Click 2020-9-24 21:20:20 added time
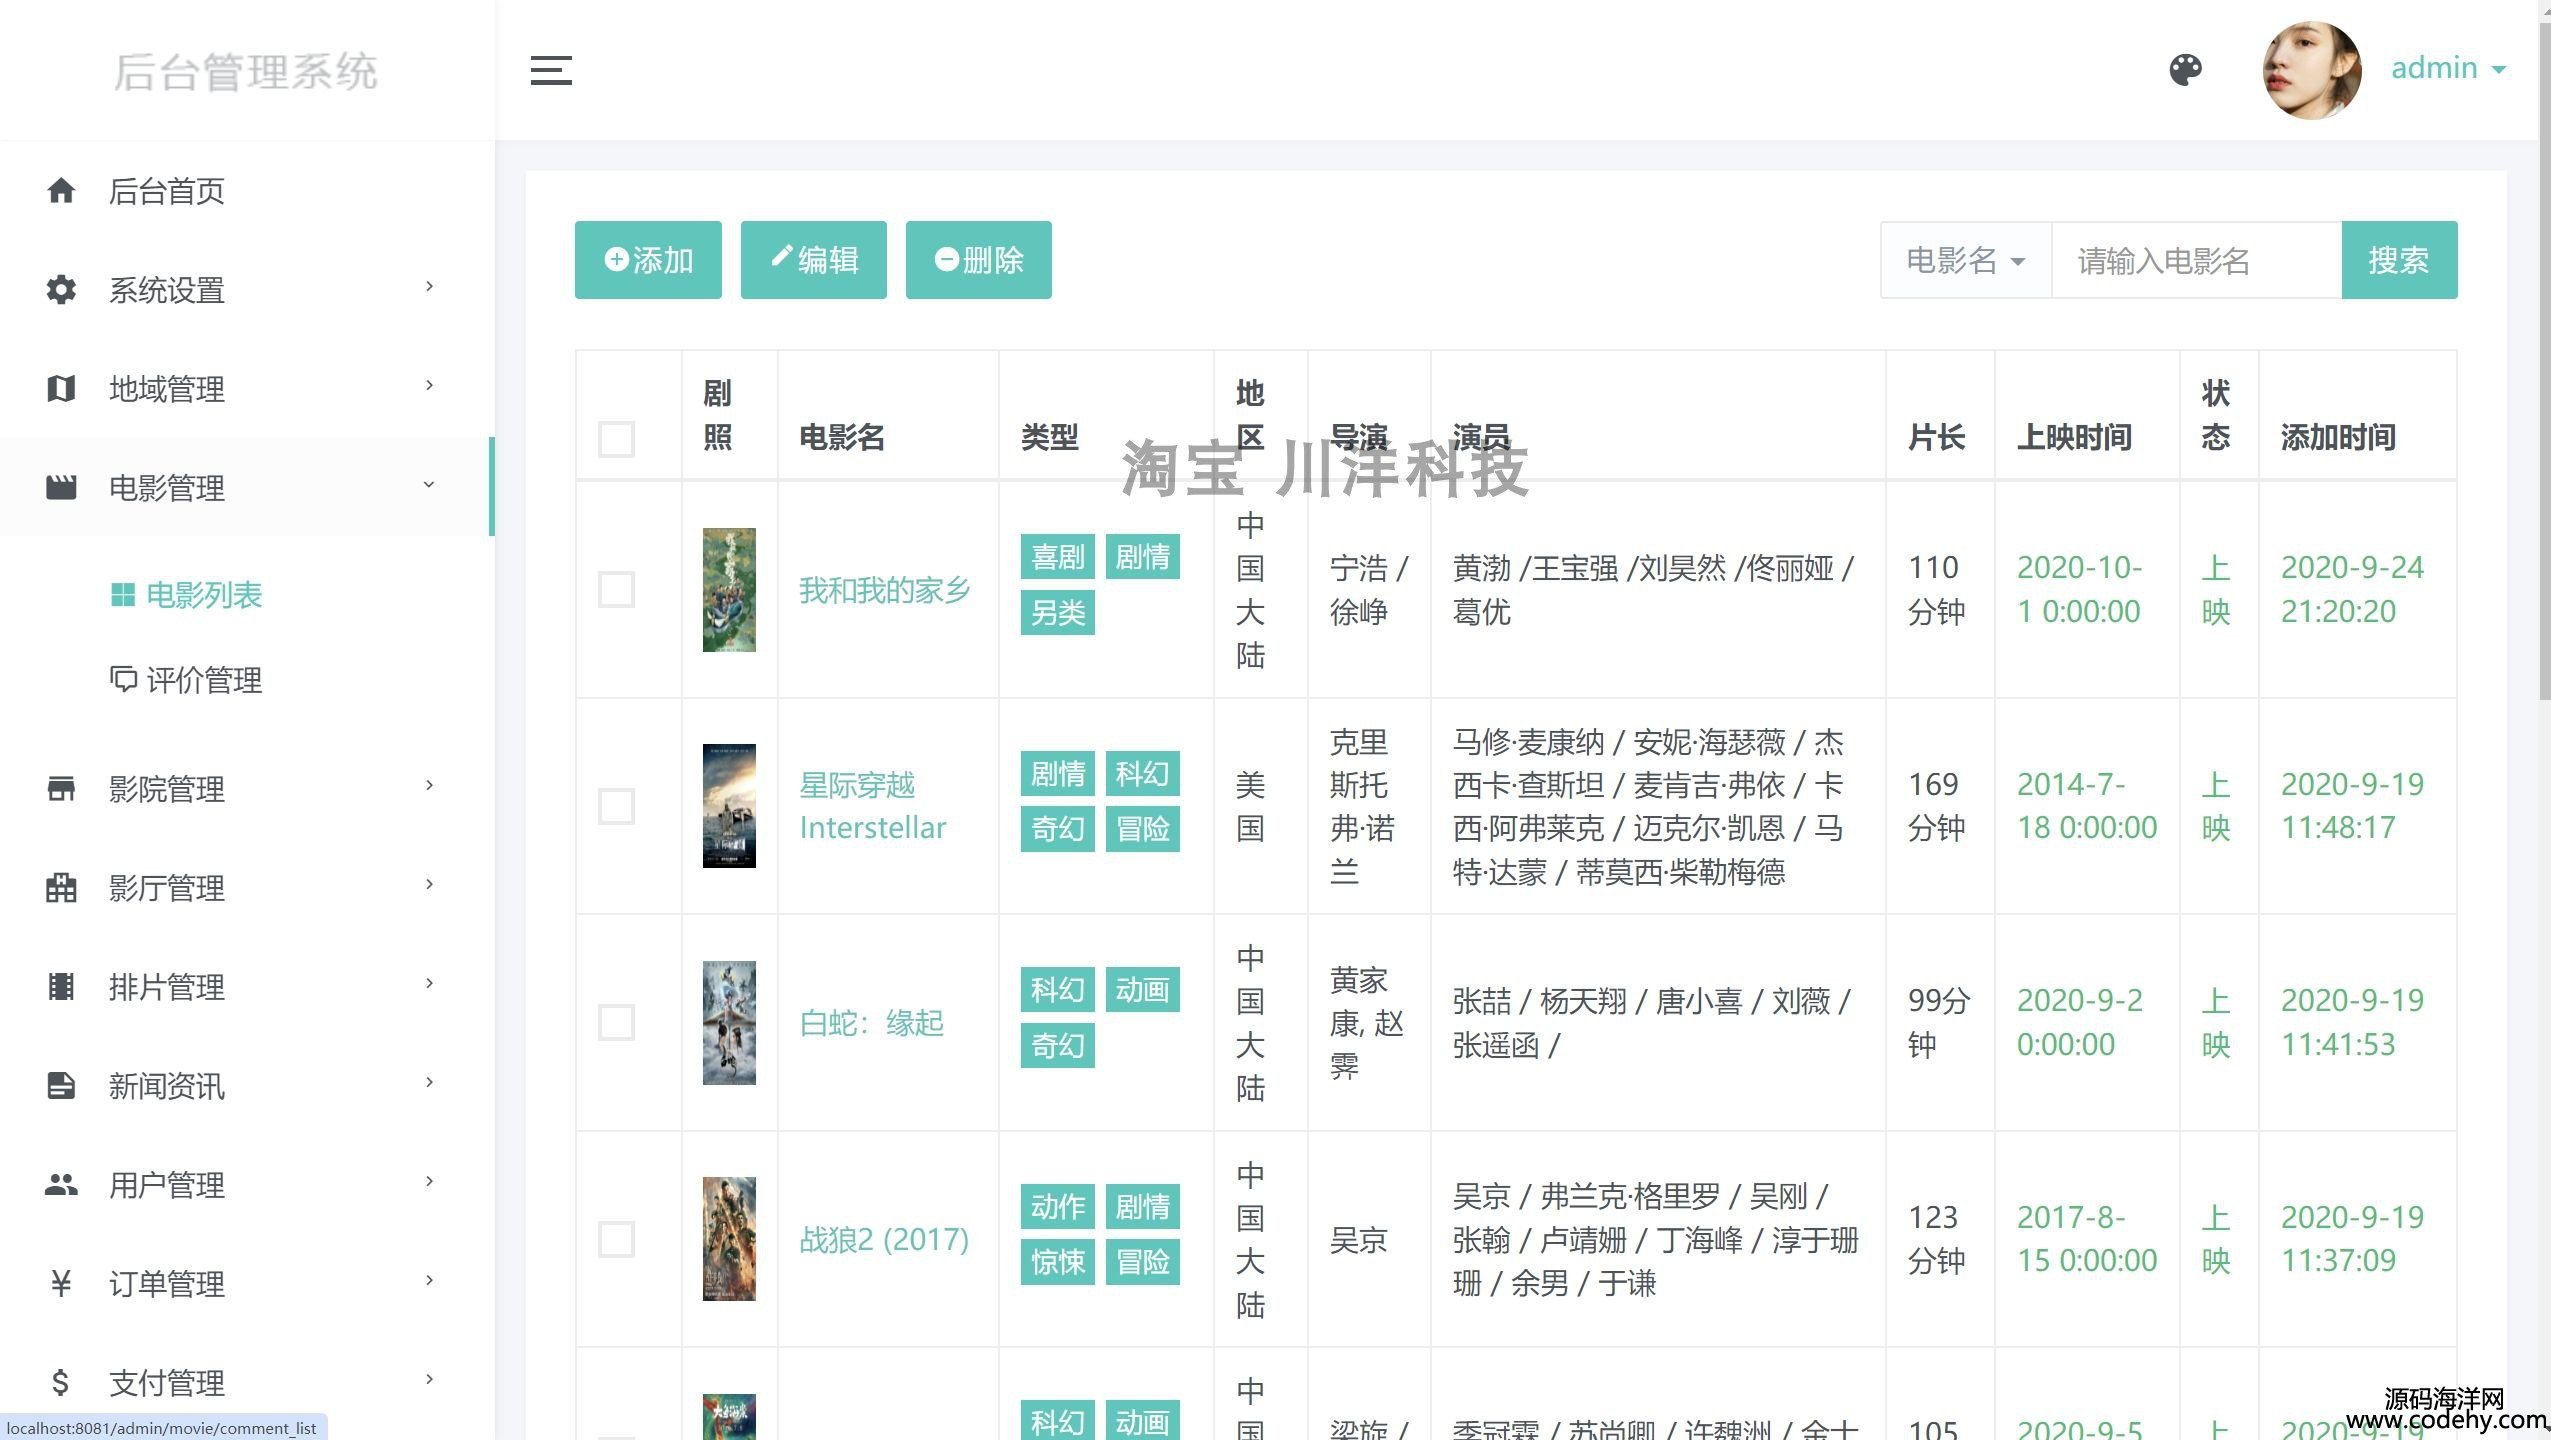 tap(2352, 590)
